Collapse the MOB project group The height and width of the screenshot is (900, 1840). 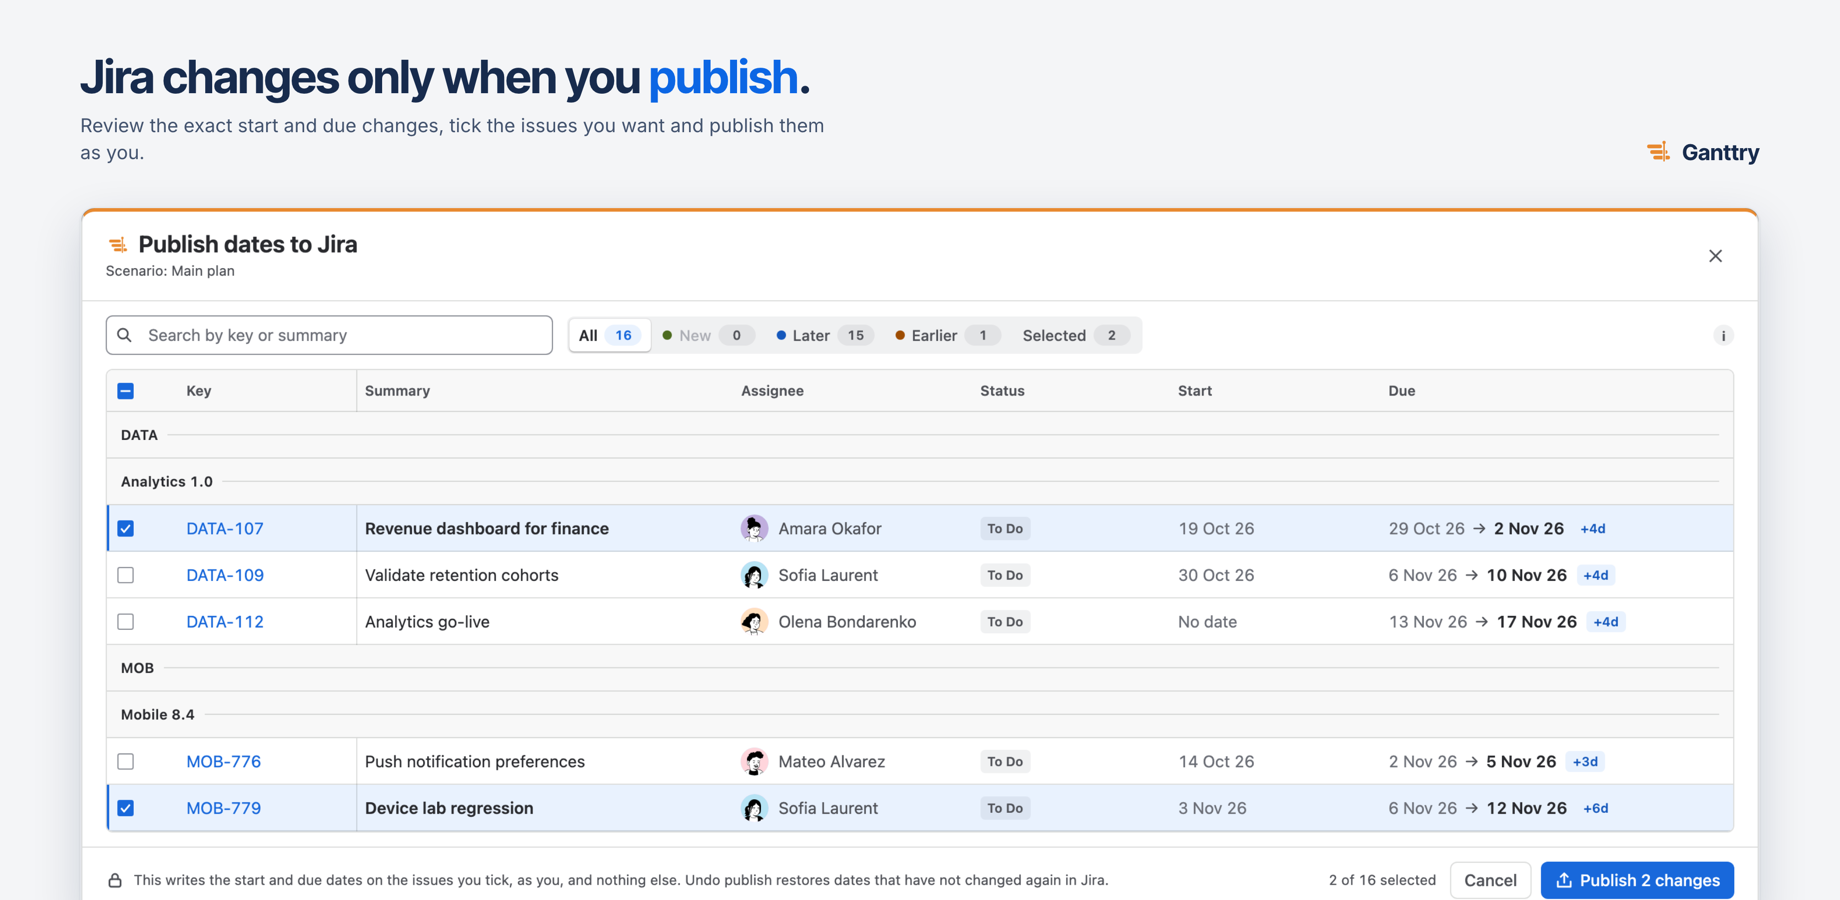920,668
